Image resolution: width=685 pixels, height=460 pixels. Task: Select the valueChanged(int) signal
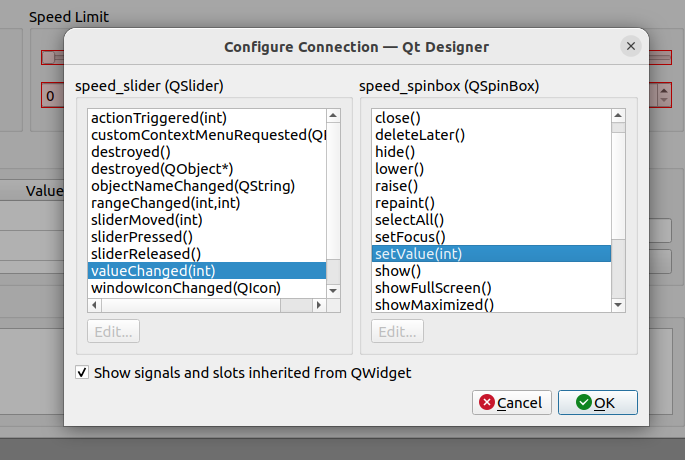click(207, 271)
